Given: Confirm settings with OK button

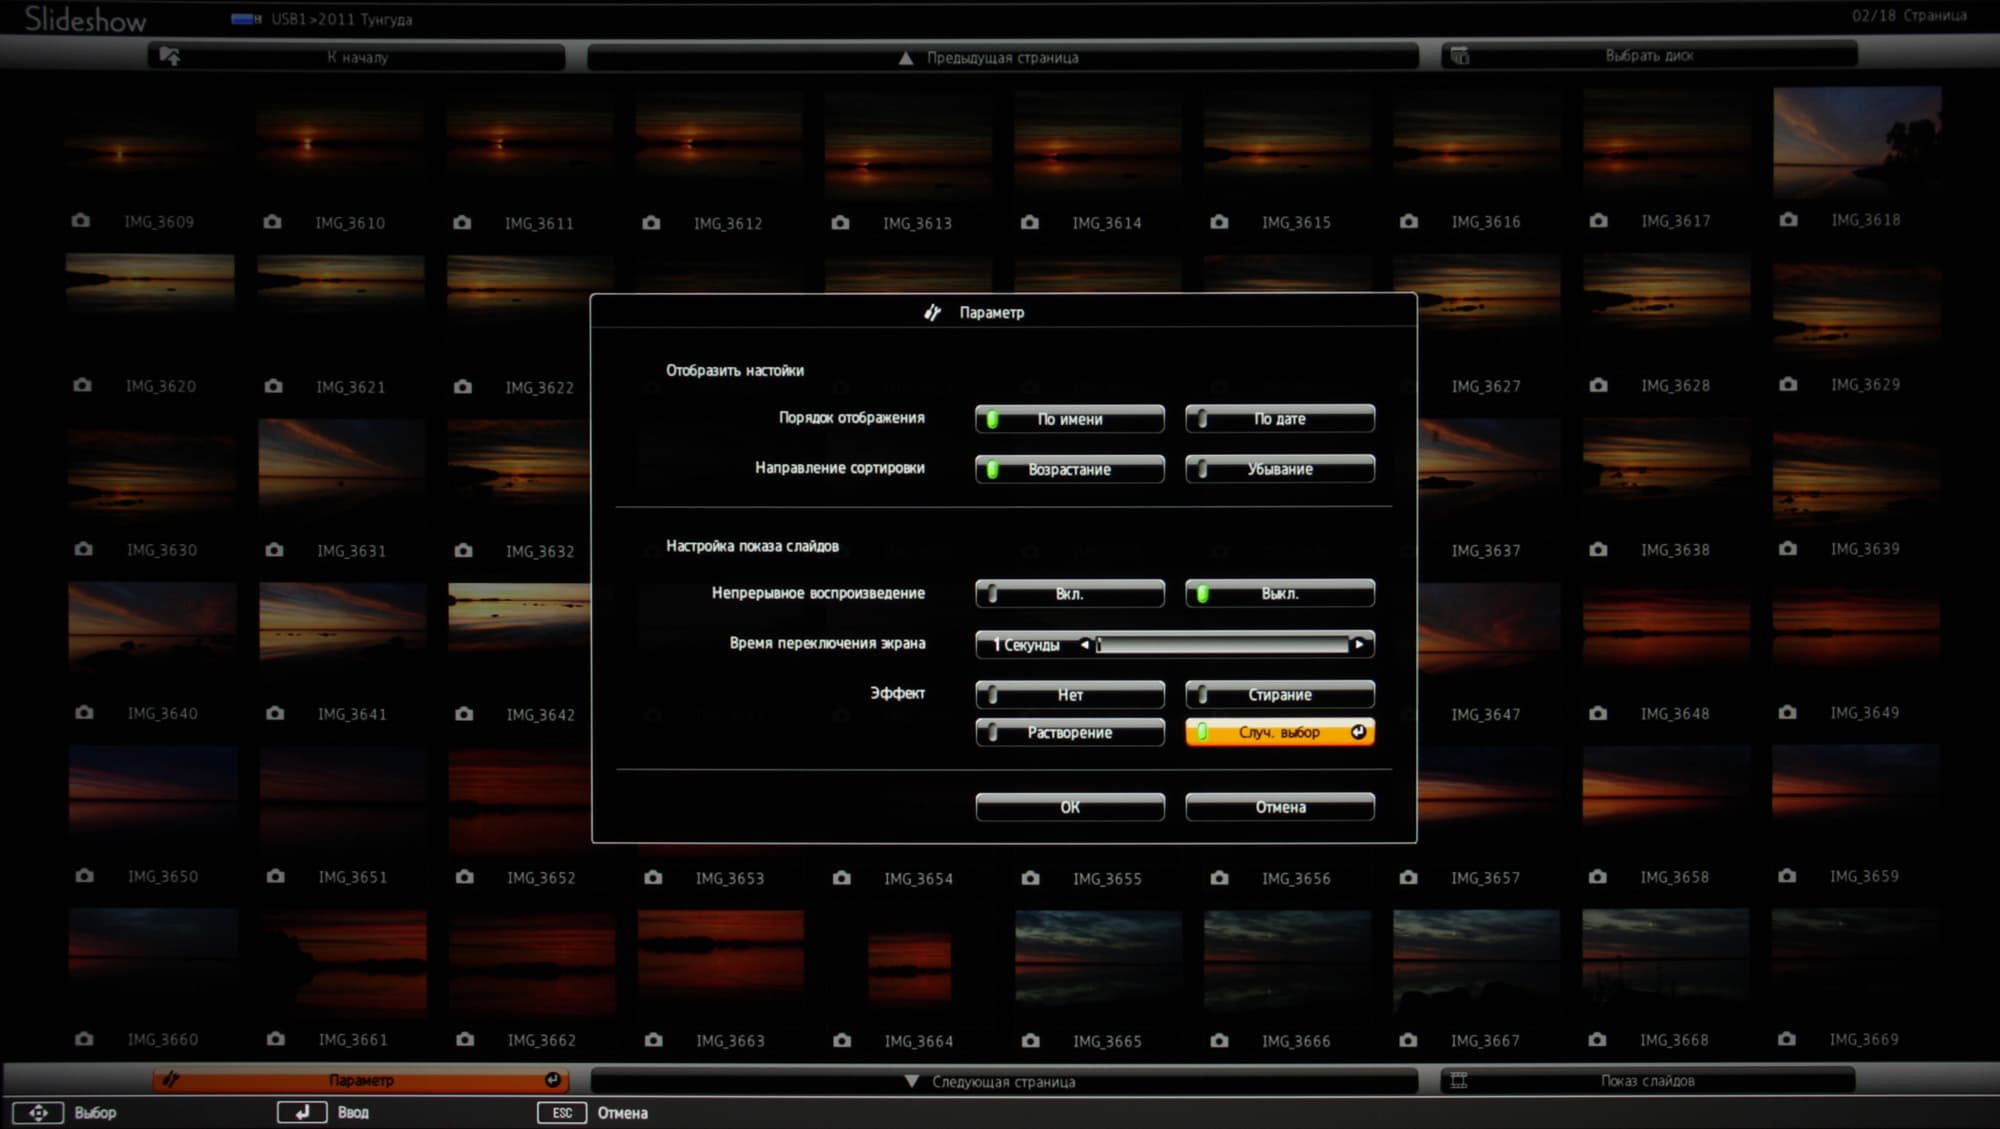Looking at the screenshot, I should point(1069,807).
